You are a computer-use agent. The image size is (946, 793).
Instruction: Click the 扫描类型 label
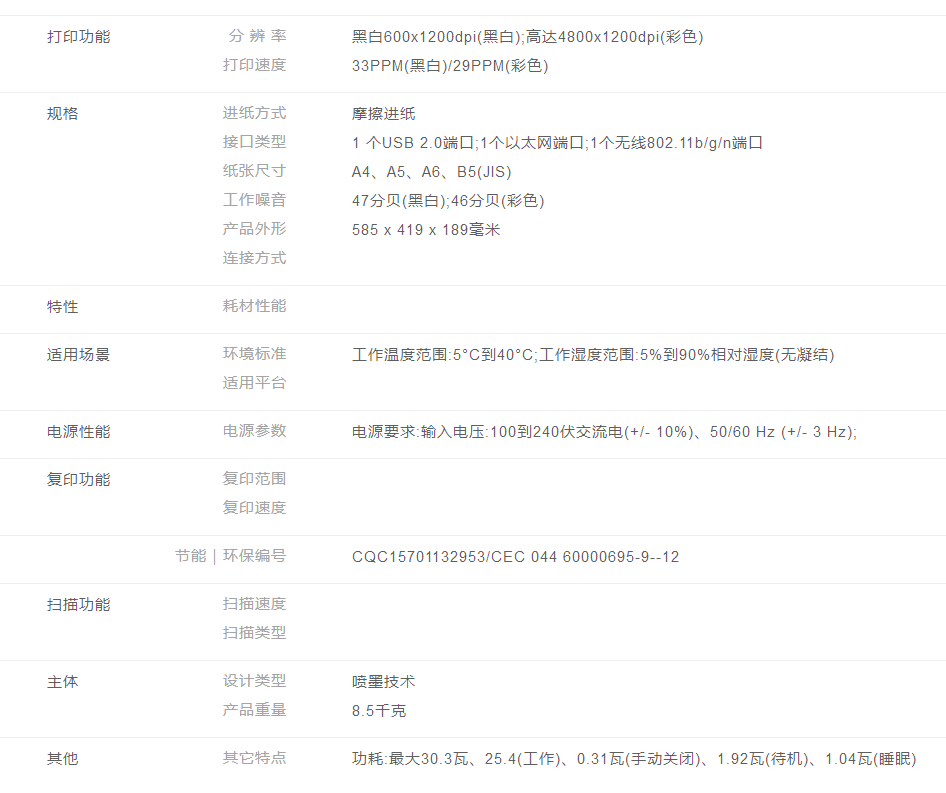pyautogui.click(x=254, y=632)
